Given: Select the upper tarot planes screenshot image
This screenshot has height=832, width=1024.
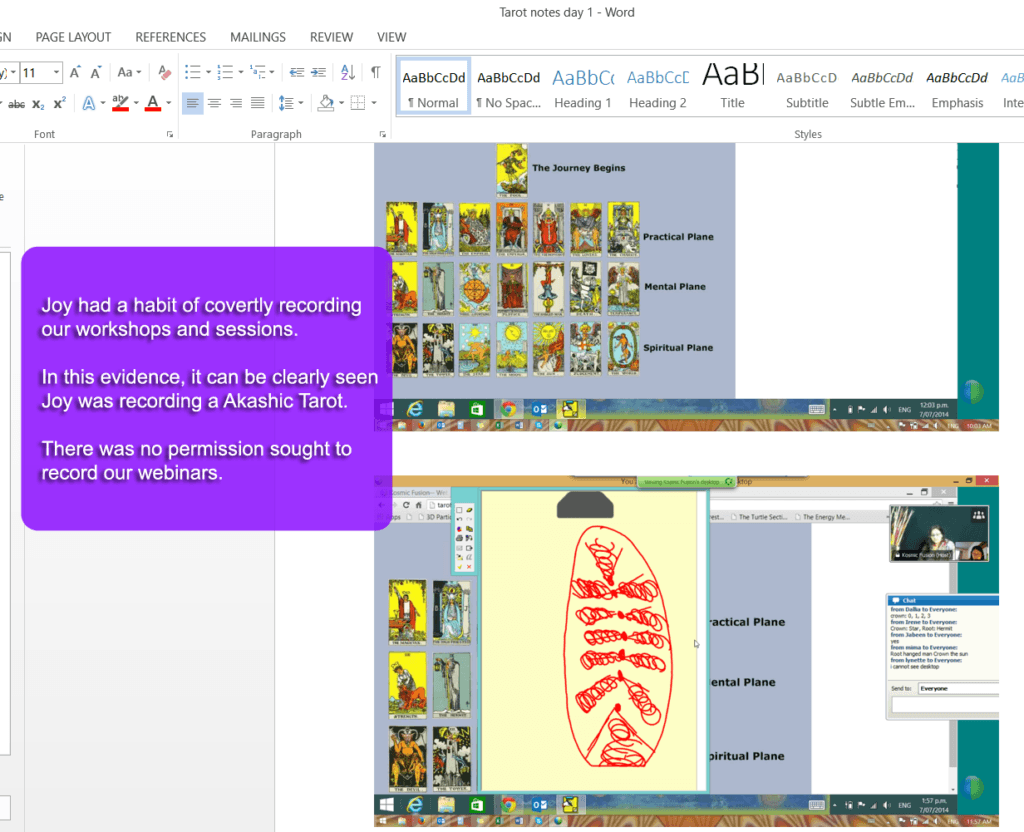Looking at the screenshot, I should pyautogui.click(x=686, y=287).
